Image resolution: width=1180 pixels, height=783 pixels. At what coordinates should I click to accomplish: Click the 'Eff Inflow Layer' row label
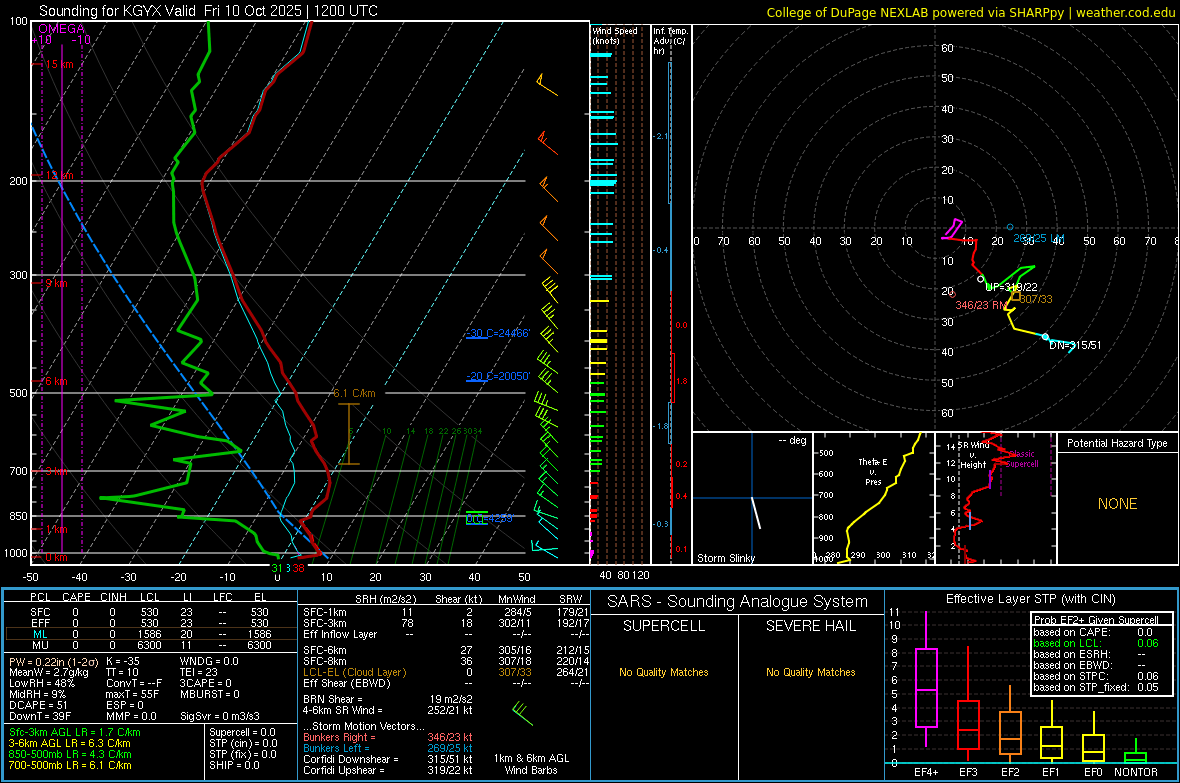340,634
